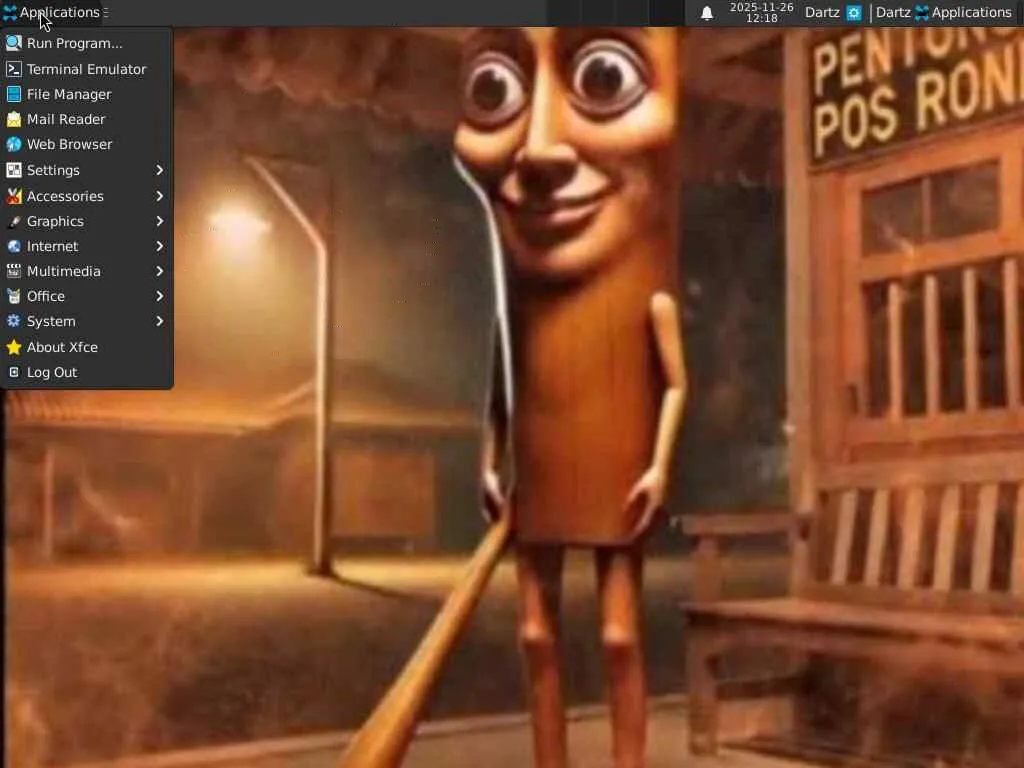Click the blue gear icon beside Dartz
The height and width of the screenshot is (768, 1024).
854,12
